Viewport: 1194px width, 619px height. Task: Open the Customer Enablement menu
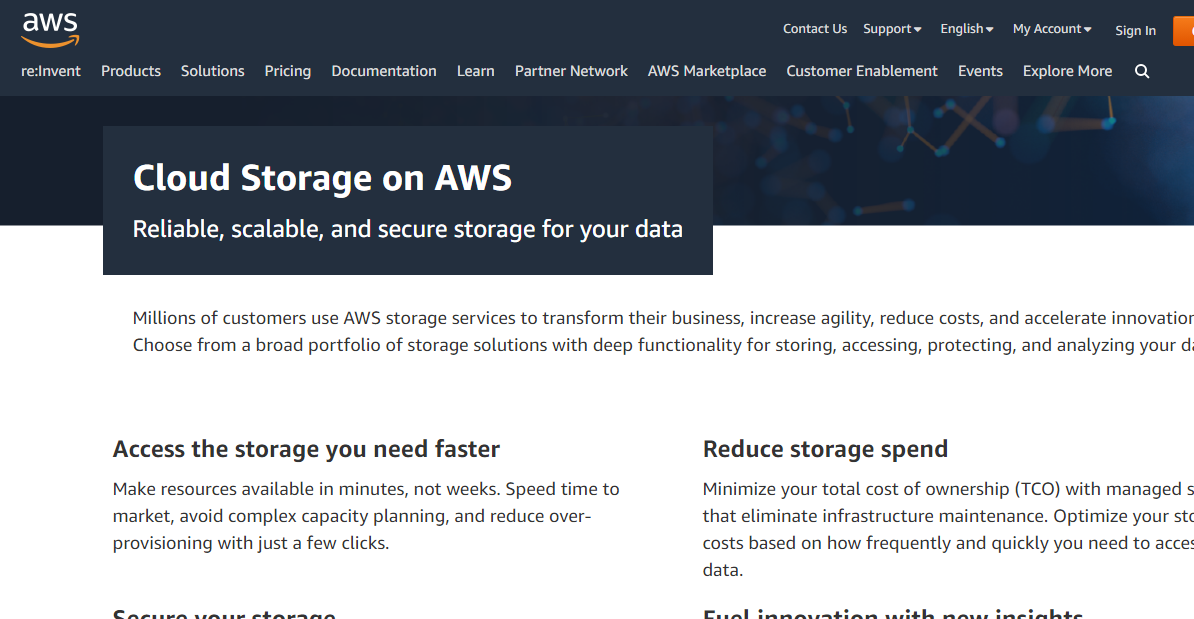(862, 71)
